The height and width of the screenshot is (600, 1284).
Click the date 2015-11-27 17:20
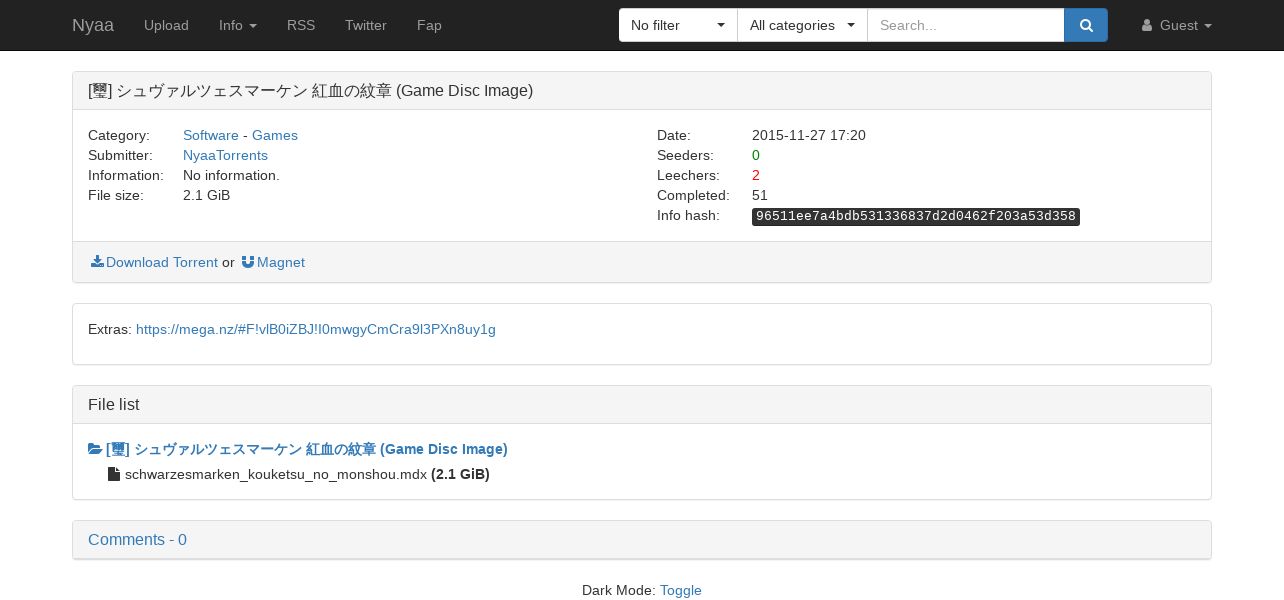tap(809, 135)
